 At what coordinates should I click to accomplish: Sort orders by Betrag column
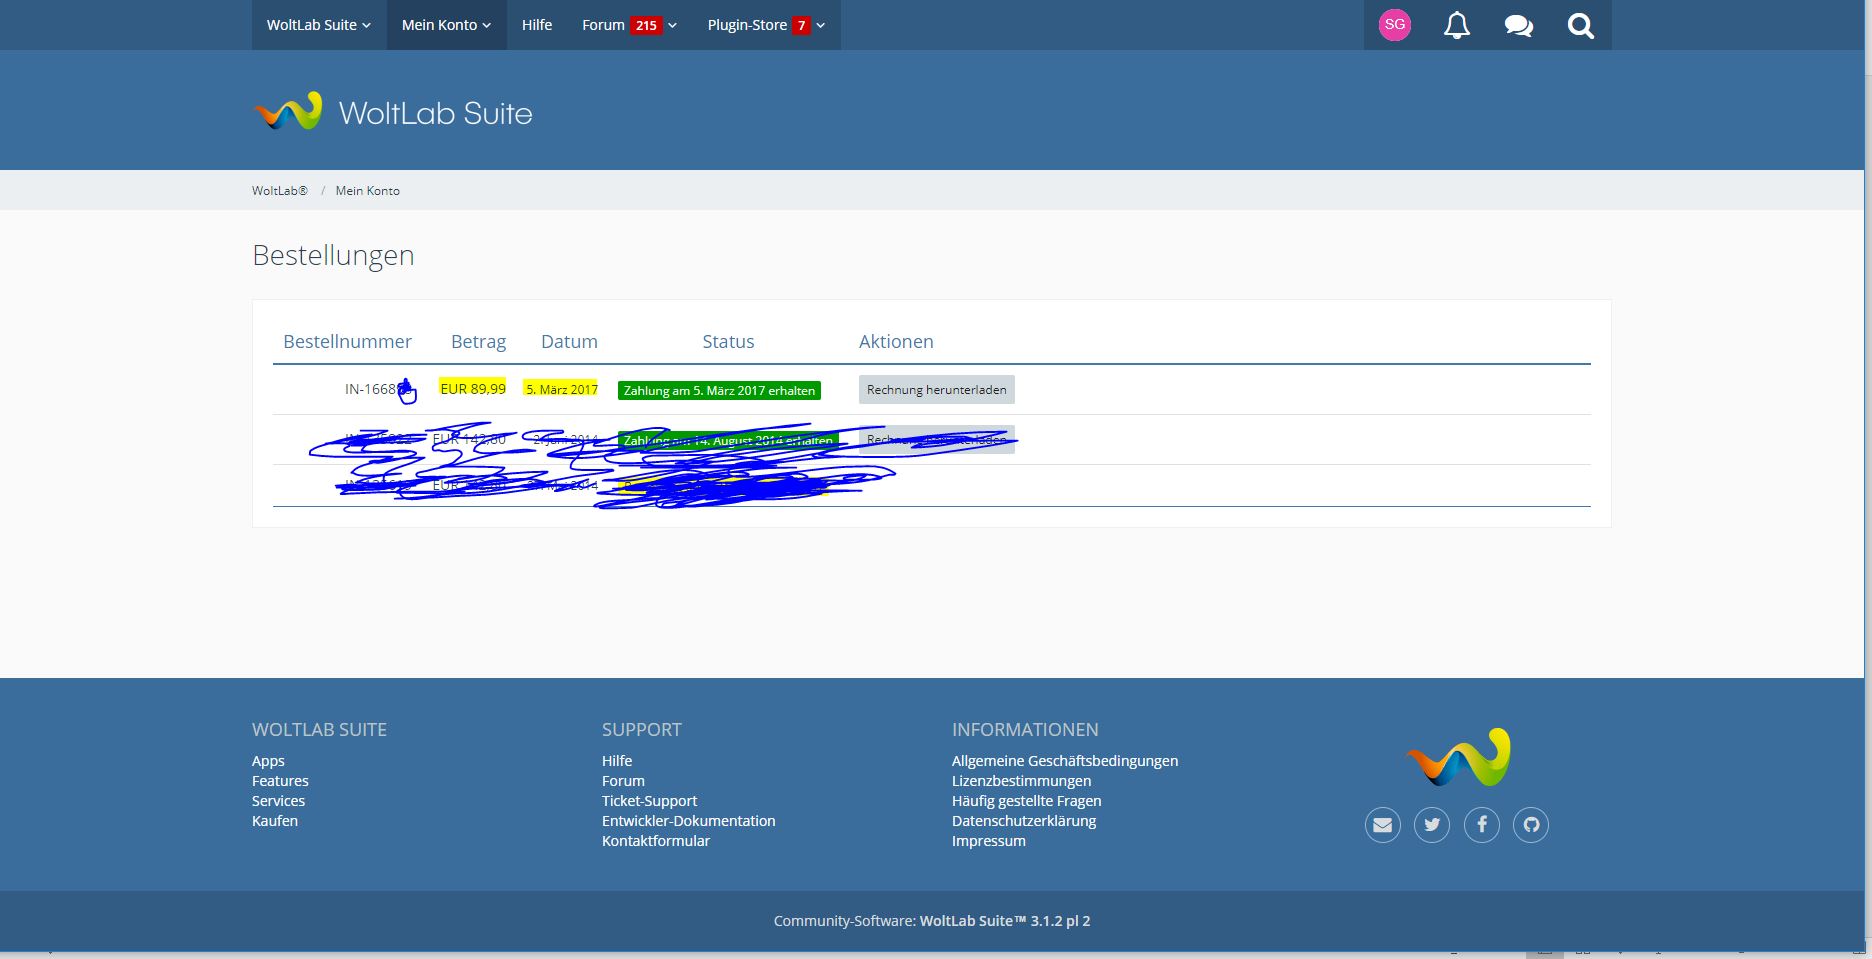point(478,341)
